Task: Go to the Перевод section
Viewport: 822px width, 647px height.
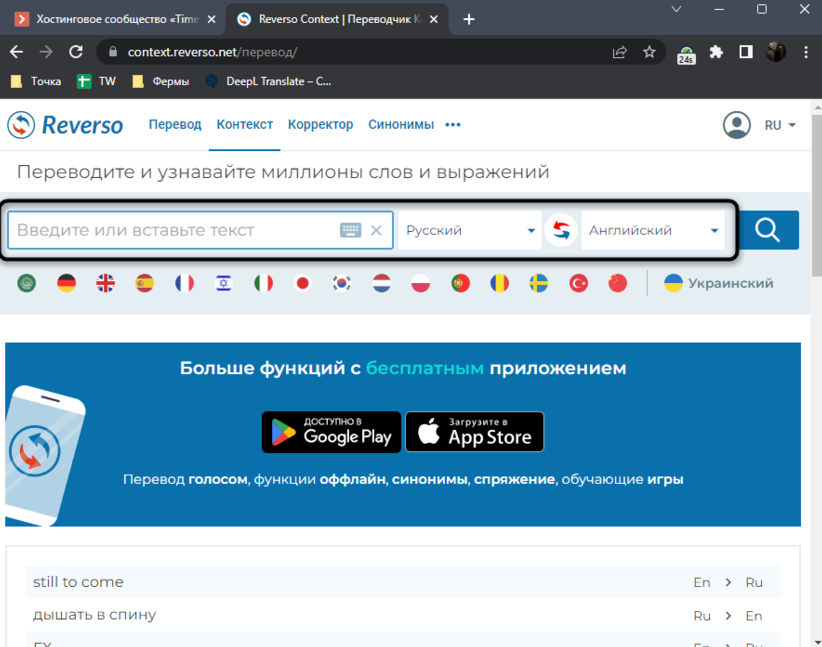Action: coord(175,125)
